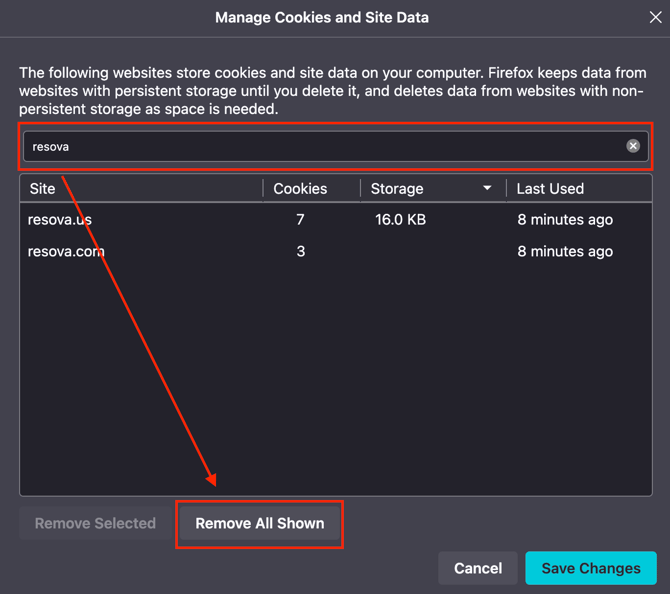670x594 pixels.
Task: Sort by the Site column header
Action: pyautogui.click(x=141, y=188)
